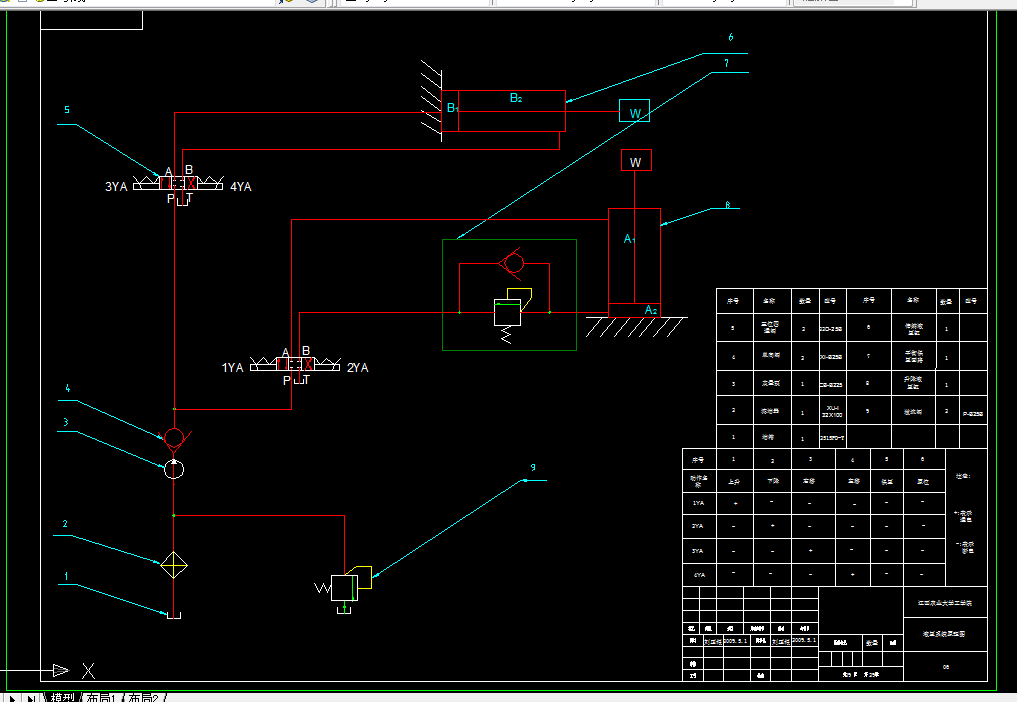Click the 4YA solenoid label

pyautogui.click(x=241, y=187)
